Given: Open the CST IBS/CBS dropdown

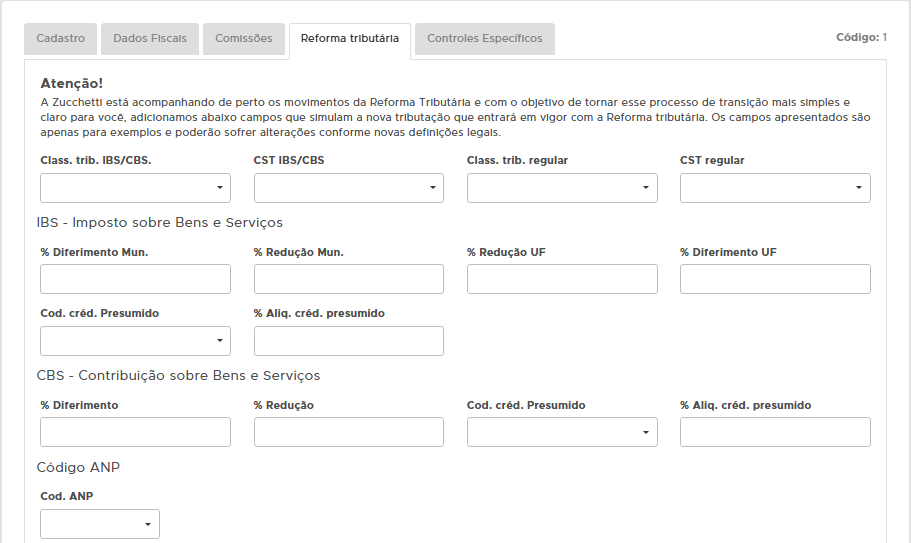Looking at the screenshot, I should (348, 188).
